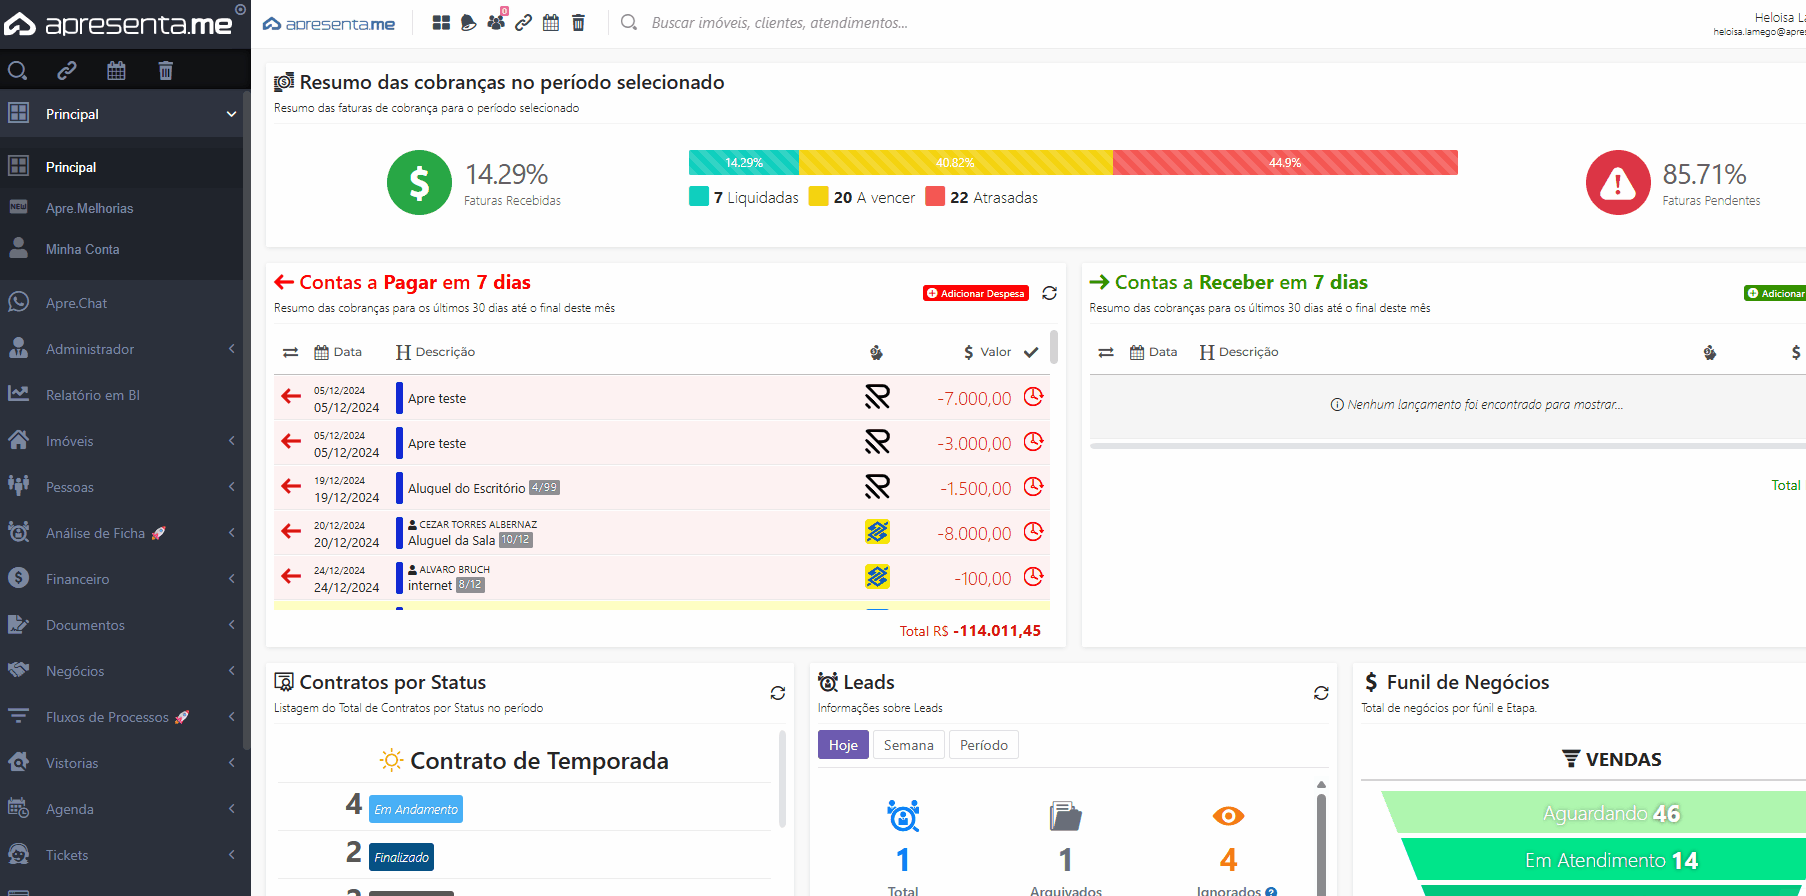Refresh the Leads panel
The image size is (1806, 896).
(1321, 693)
